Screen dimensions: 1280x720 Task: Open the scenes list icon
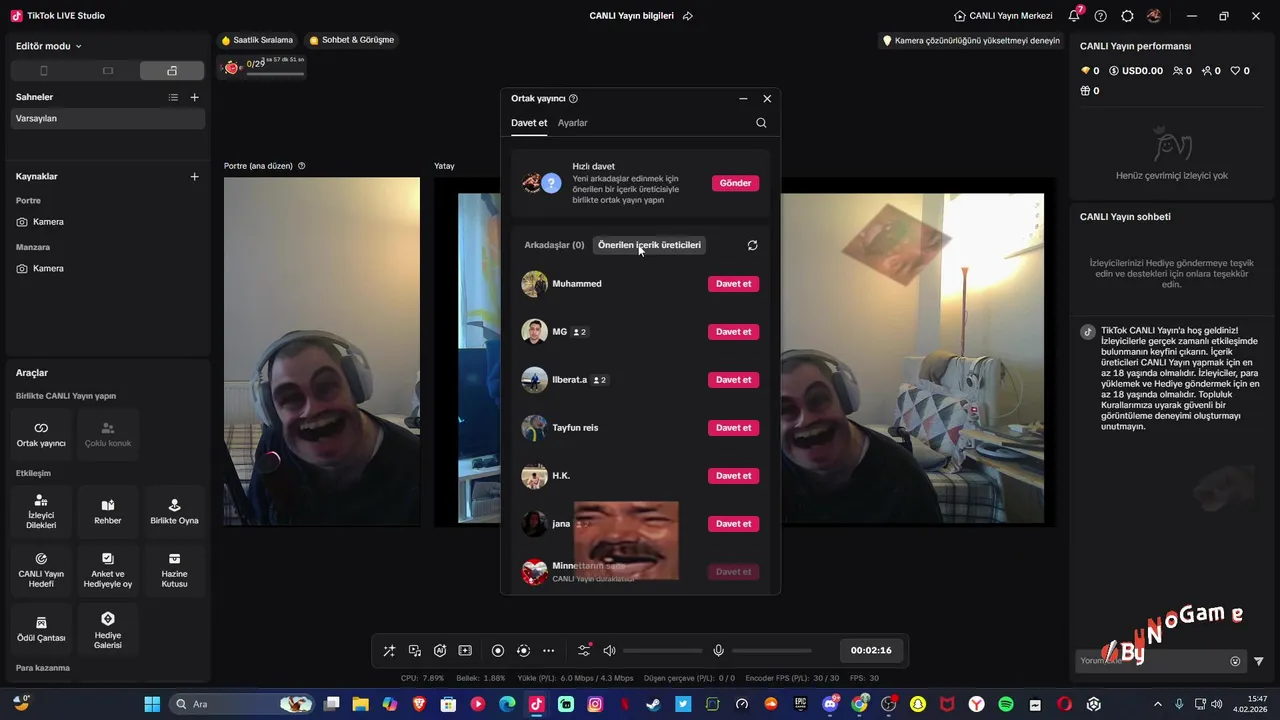click(173, 97)
